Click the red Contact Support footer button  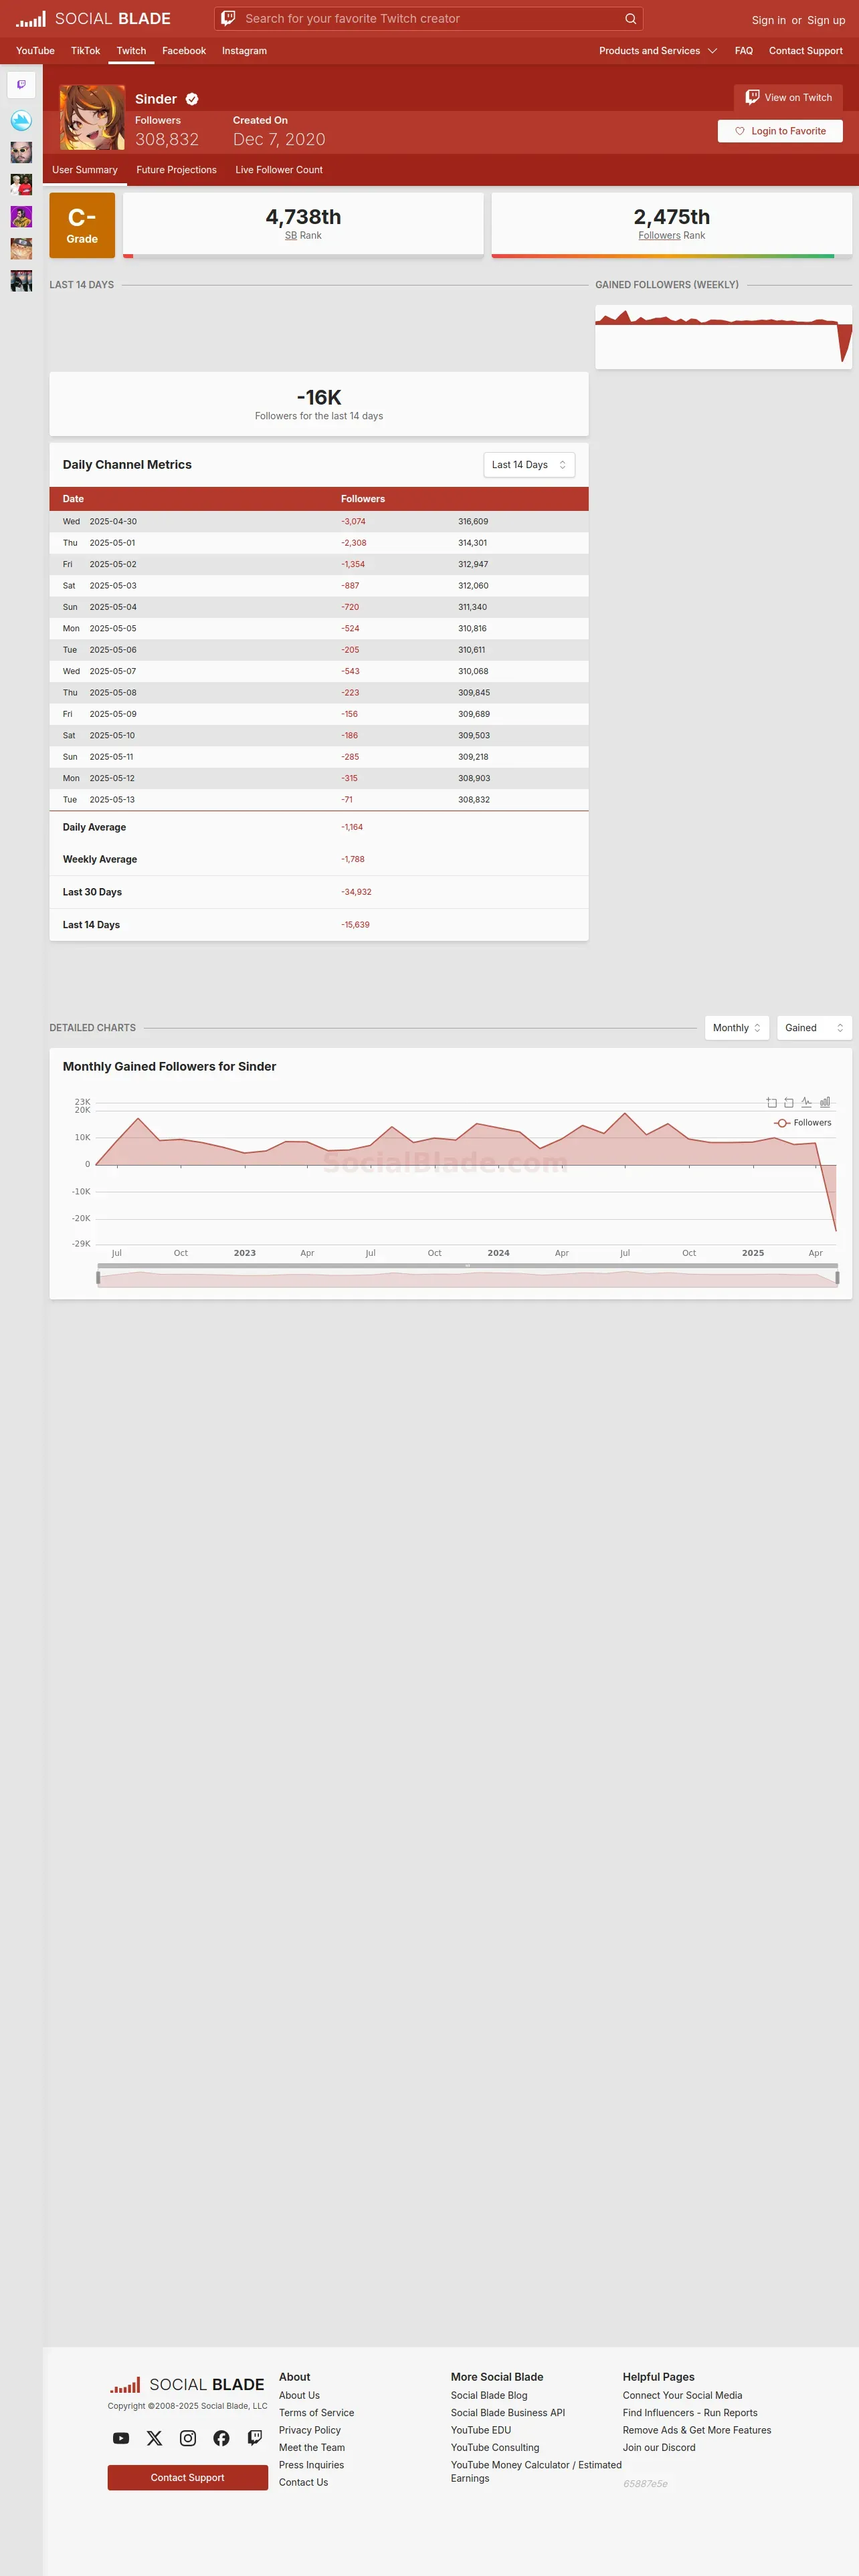[188, 2478]
